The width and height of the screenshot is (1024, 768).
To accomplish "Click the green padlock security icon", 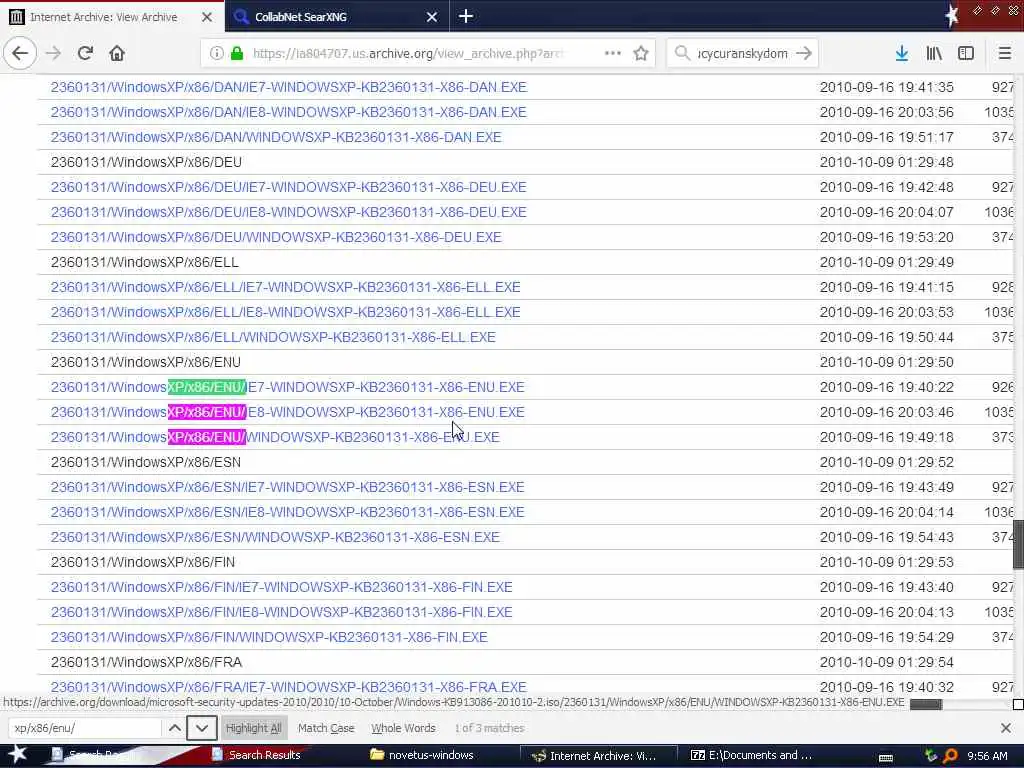I will [x=237, y=54].
